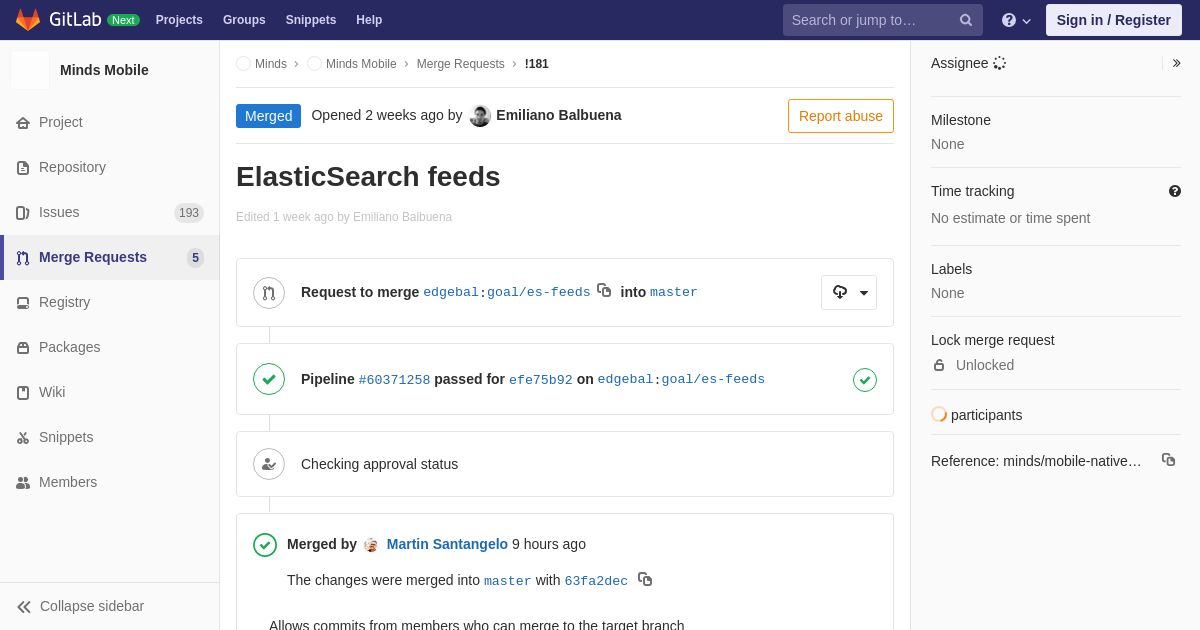Click the Repository file icon in sidebar
The image size is (1200, 630).
pyautogui.click(x=23, y=168)
